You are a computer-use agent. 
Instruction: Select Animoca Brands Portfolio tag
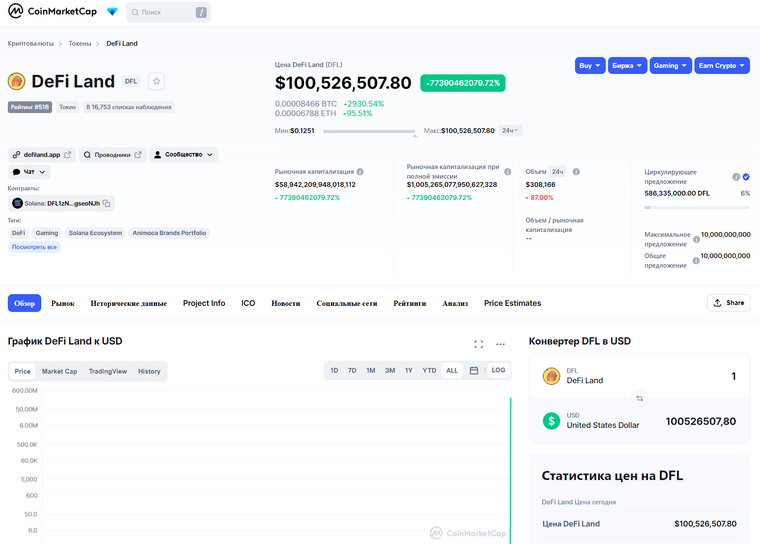click(169, 233)
